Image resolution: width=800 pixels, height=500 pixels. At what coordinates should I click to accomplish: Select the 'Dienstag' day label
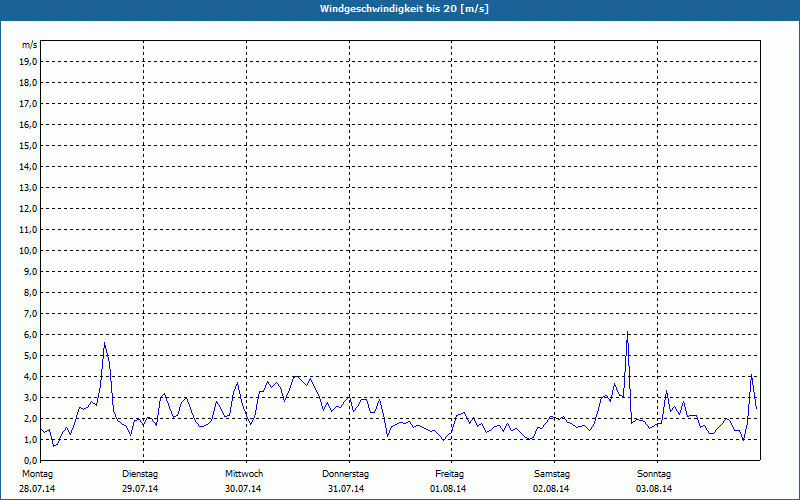pos(140,474)
